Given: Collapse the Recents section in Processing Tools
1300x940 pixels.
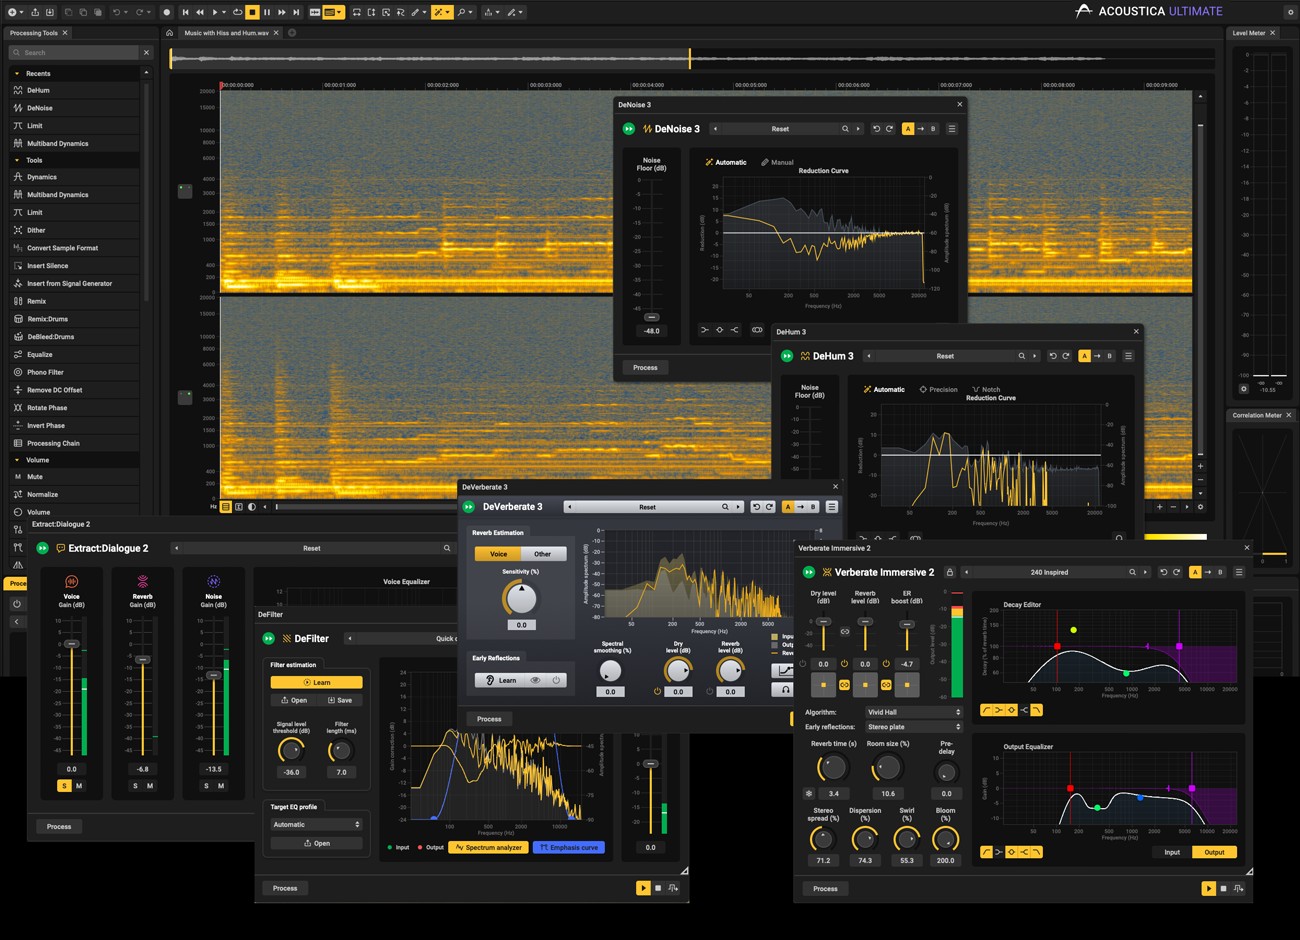Looking at the screenshot, I should (x=17, y=73).
